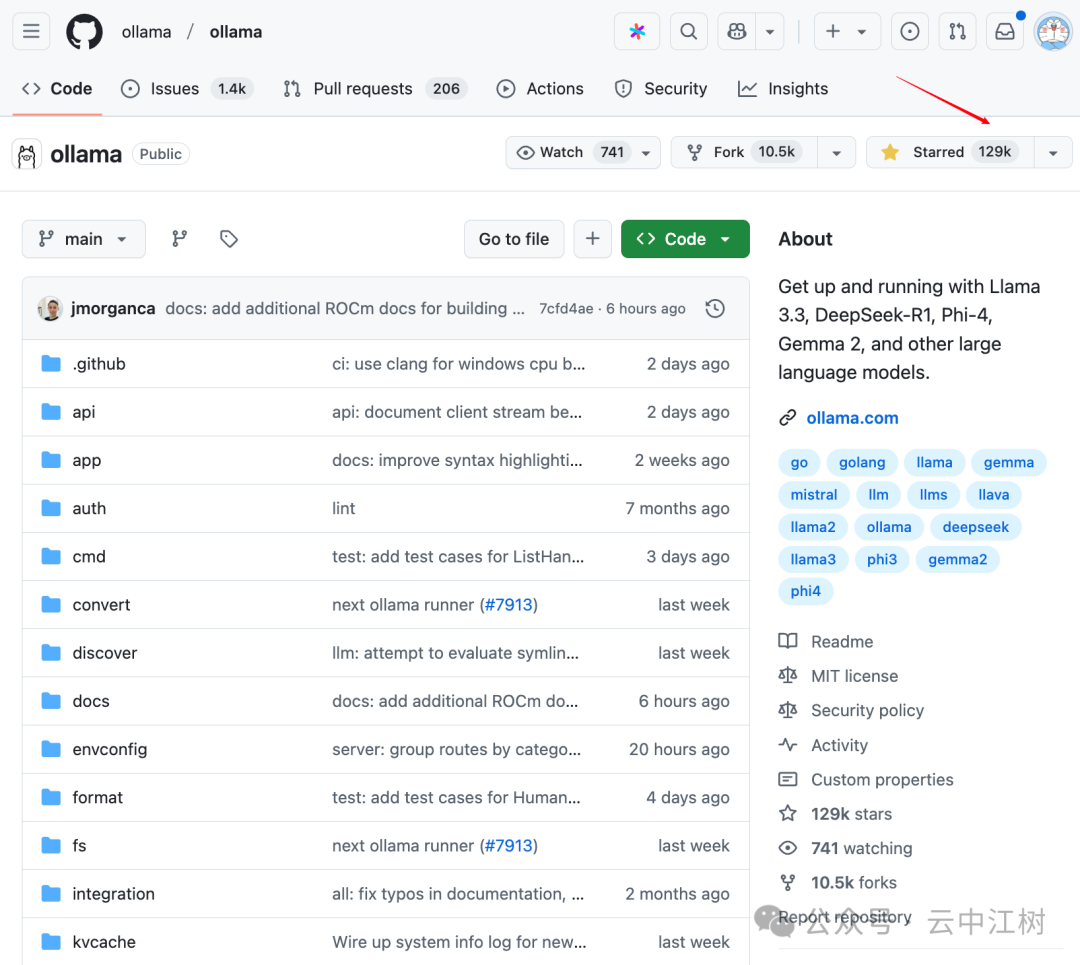Viewport: 1080px width, 965px height.
Task: Open the Copilot icon in header
Action: click(737, 32)
